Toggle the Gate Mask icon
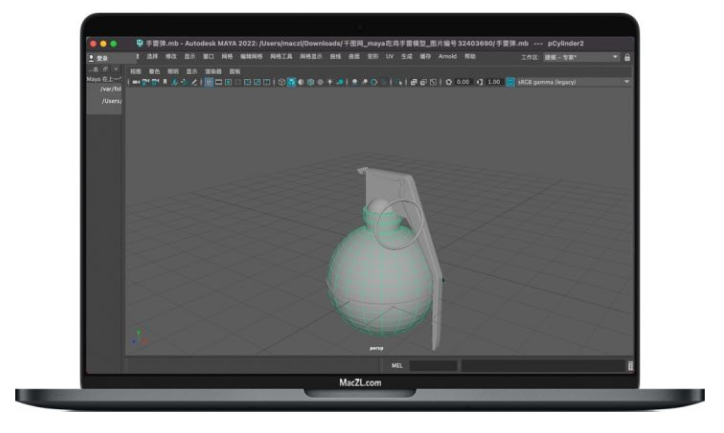Screen dimensions: 724x433 coord(238,82)
